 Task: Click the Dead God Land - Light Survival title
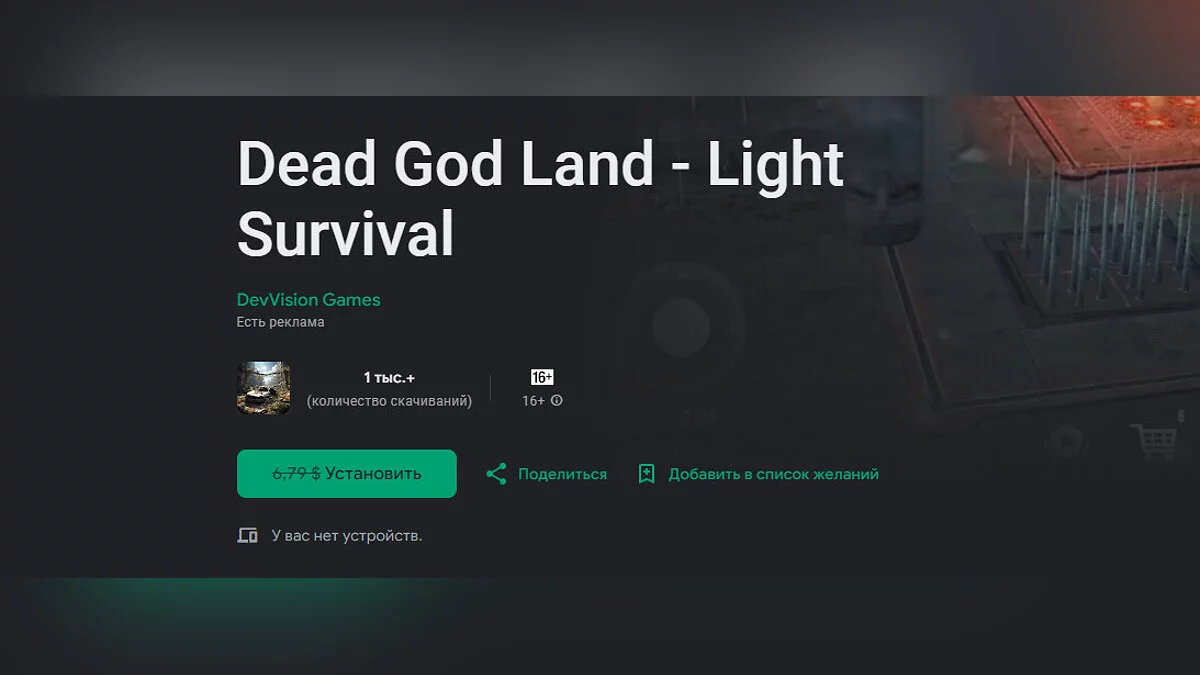[x=540, y=199]
